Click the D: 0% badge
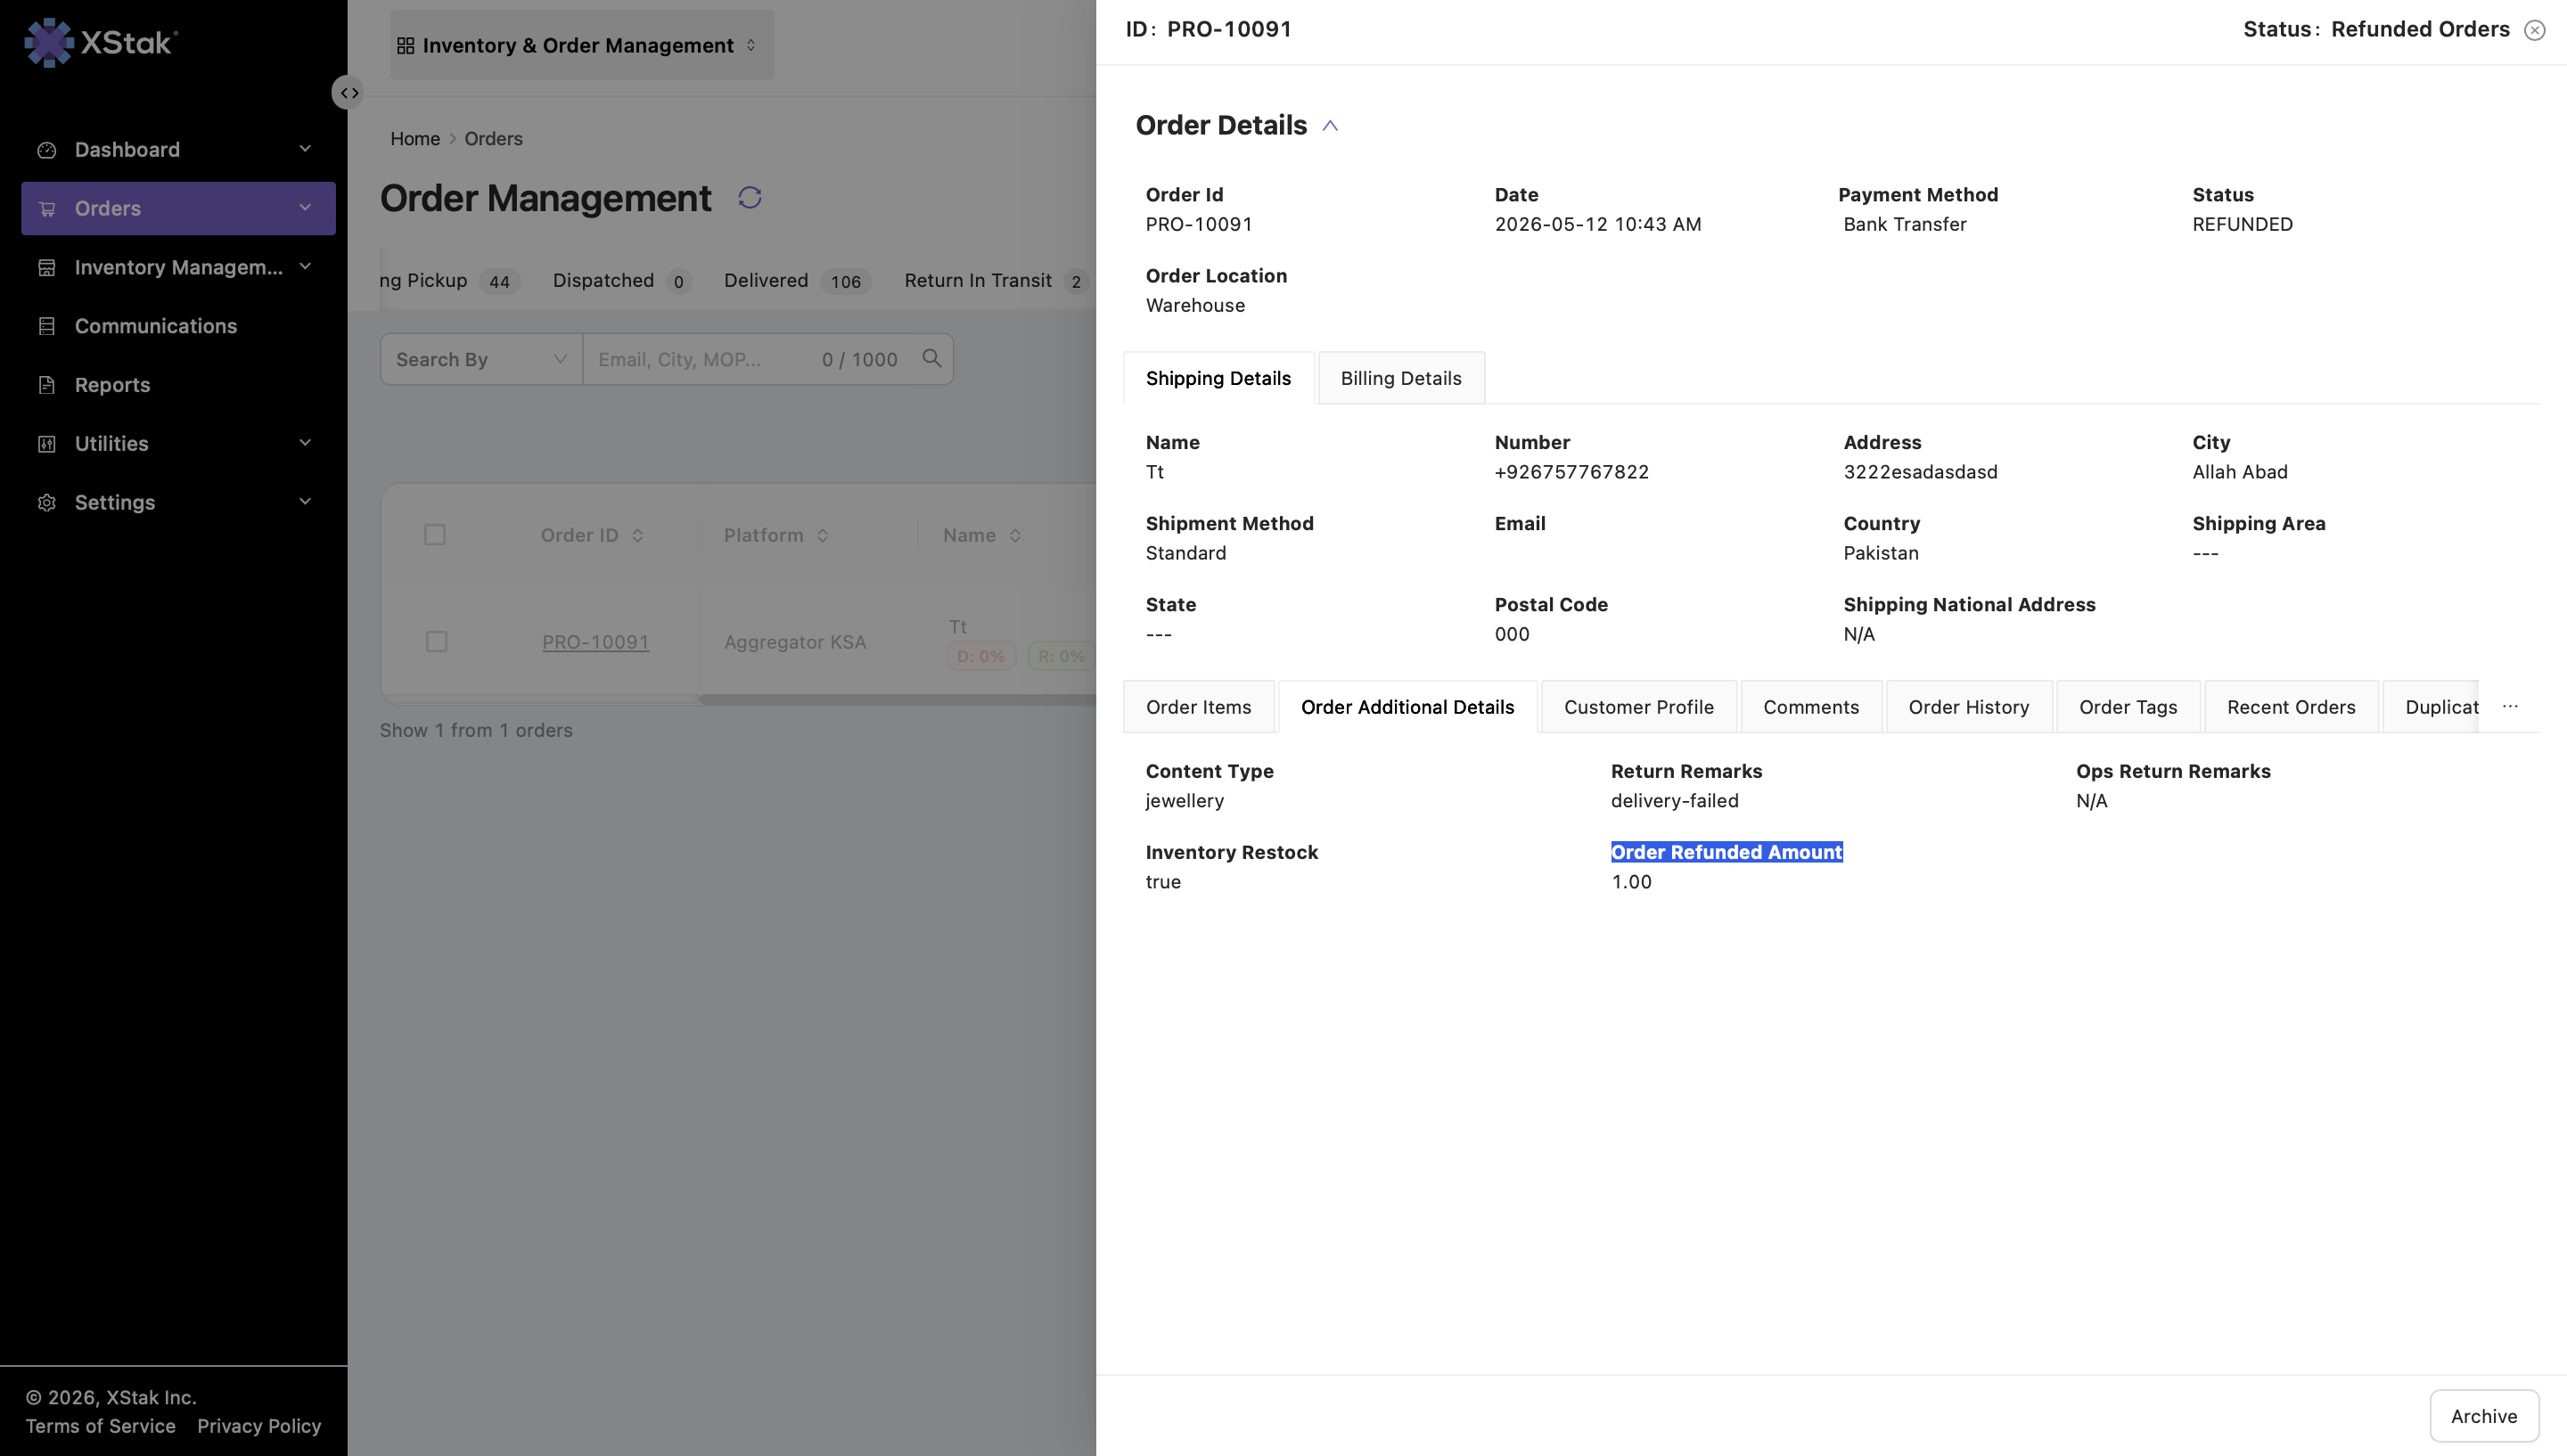2567x1456 pixels. click(x=981, y=657)
